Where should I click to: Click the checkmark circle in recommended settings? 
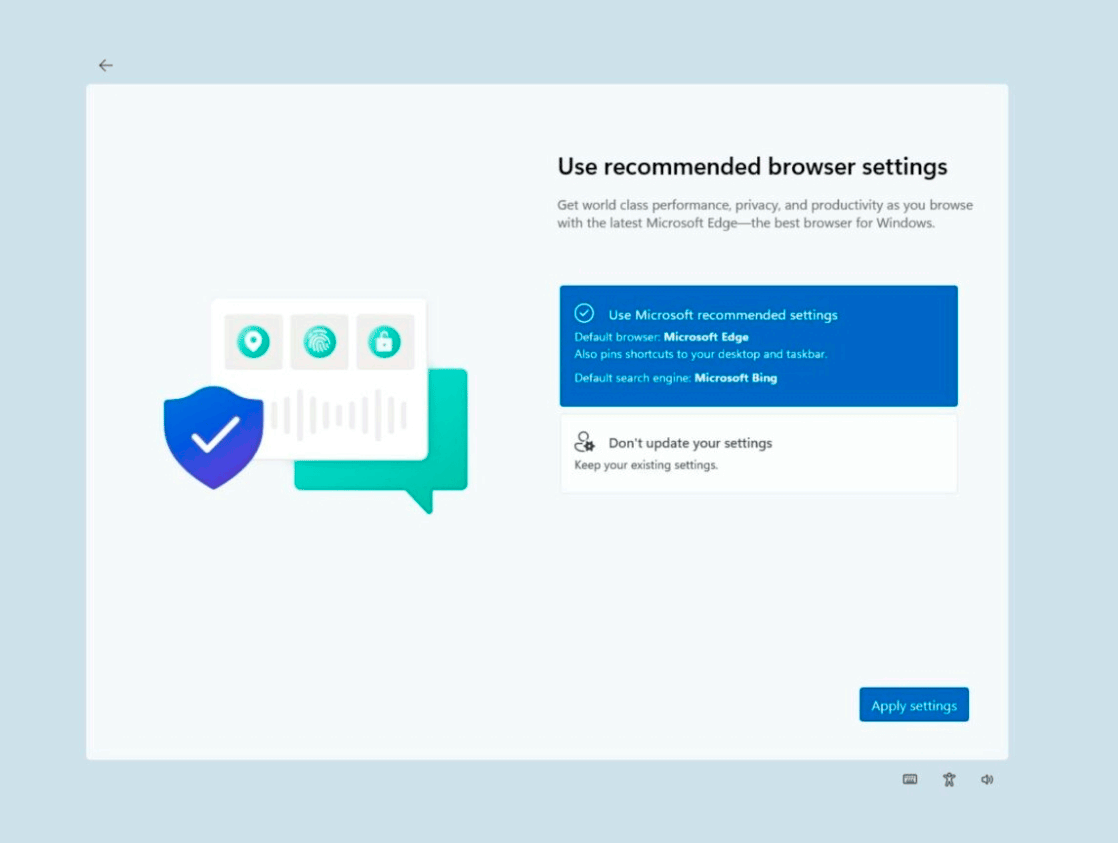pyautogui.click(x=584, y=313)
